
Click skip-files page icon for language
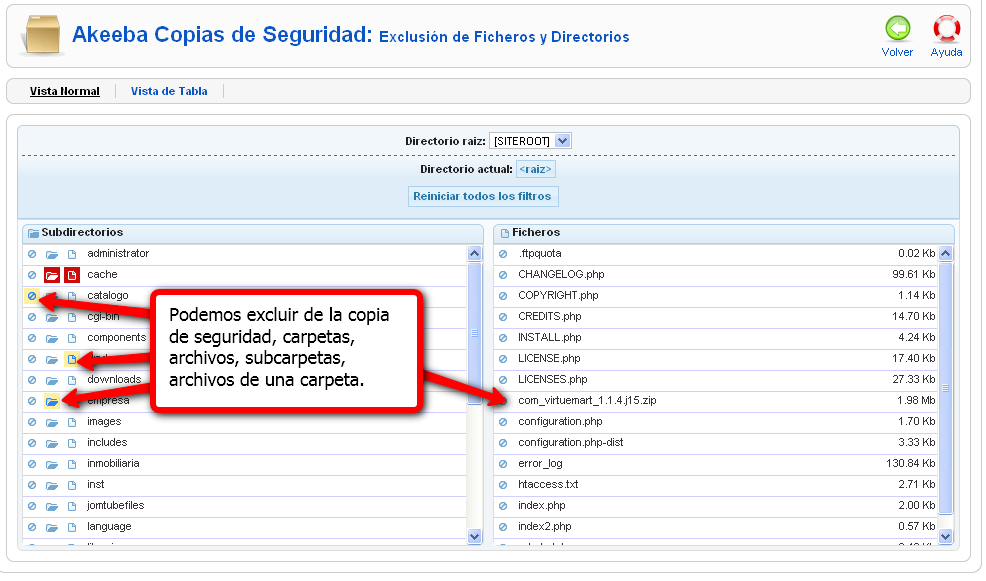tap(72, 528)
